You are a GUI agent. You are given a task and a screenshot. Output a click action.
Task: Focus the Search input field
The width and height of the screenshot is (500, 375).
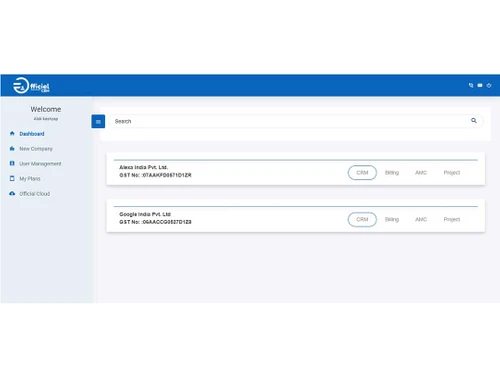(x=295, y=121)
